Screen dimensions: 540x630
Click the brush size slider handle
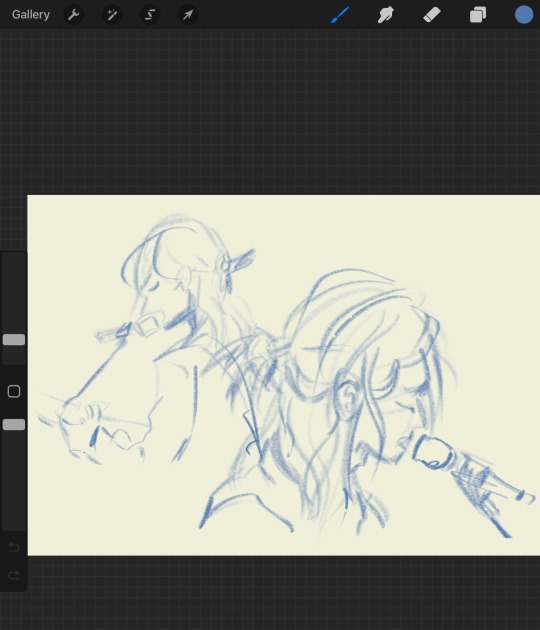click(14, 340)
